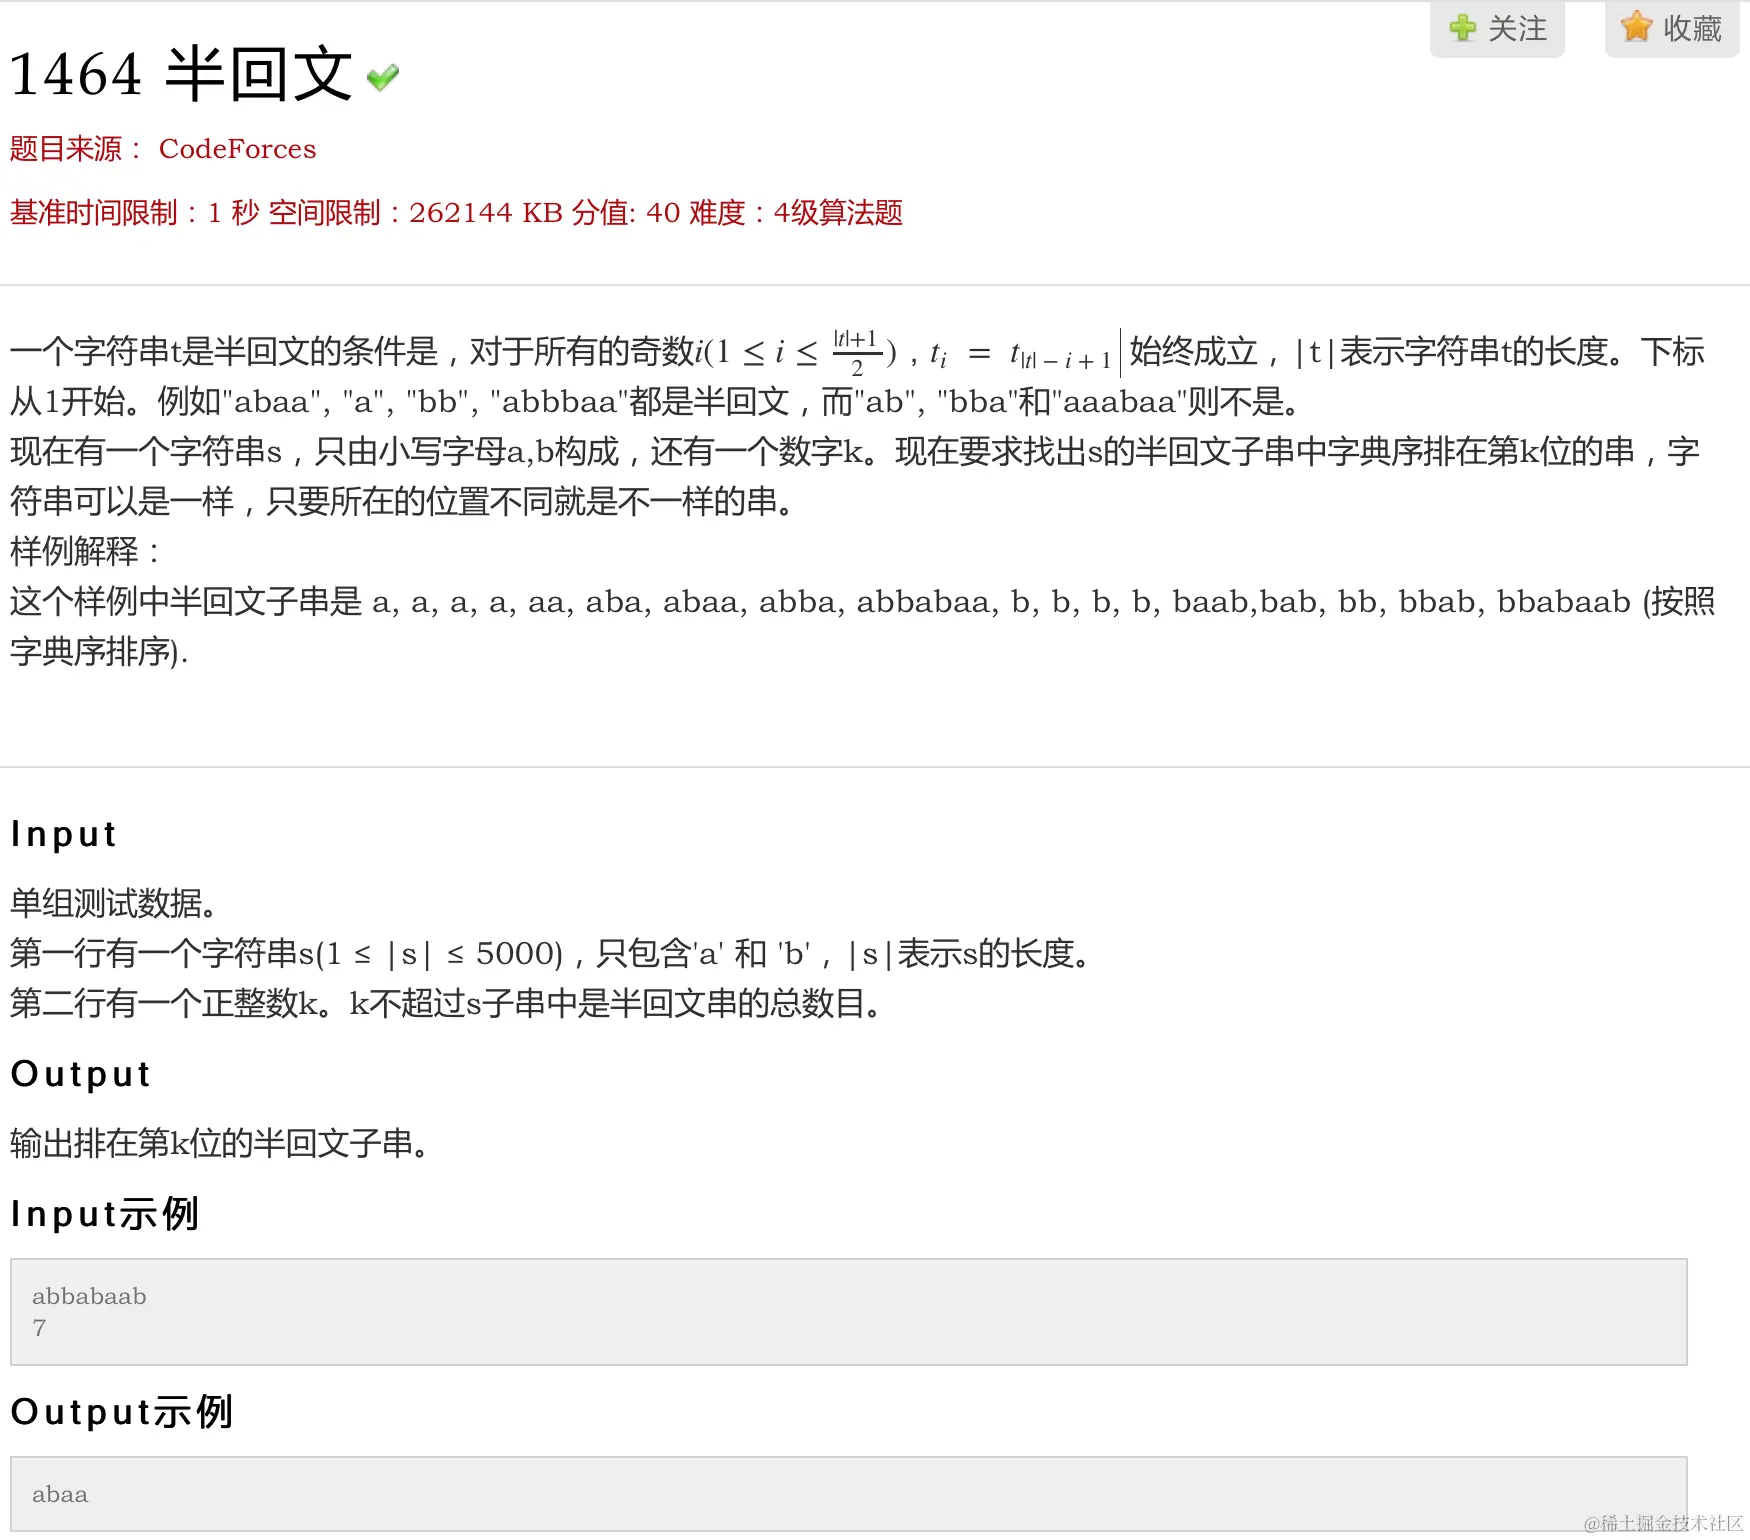The image size is (1750, 1540).
Task: Click the green checkmark beside the title
Action: (x=383, y=78)
